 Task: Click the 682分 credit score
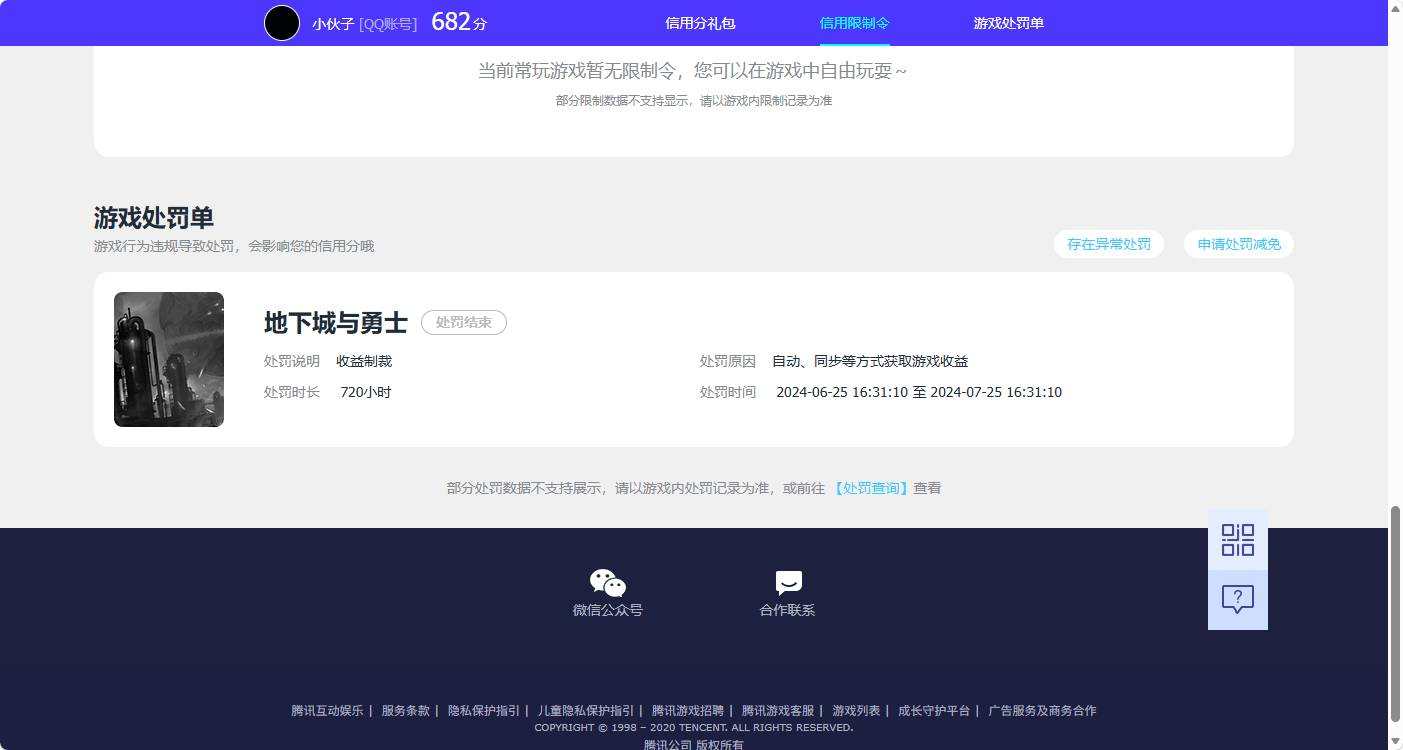459,22
